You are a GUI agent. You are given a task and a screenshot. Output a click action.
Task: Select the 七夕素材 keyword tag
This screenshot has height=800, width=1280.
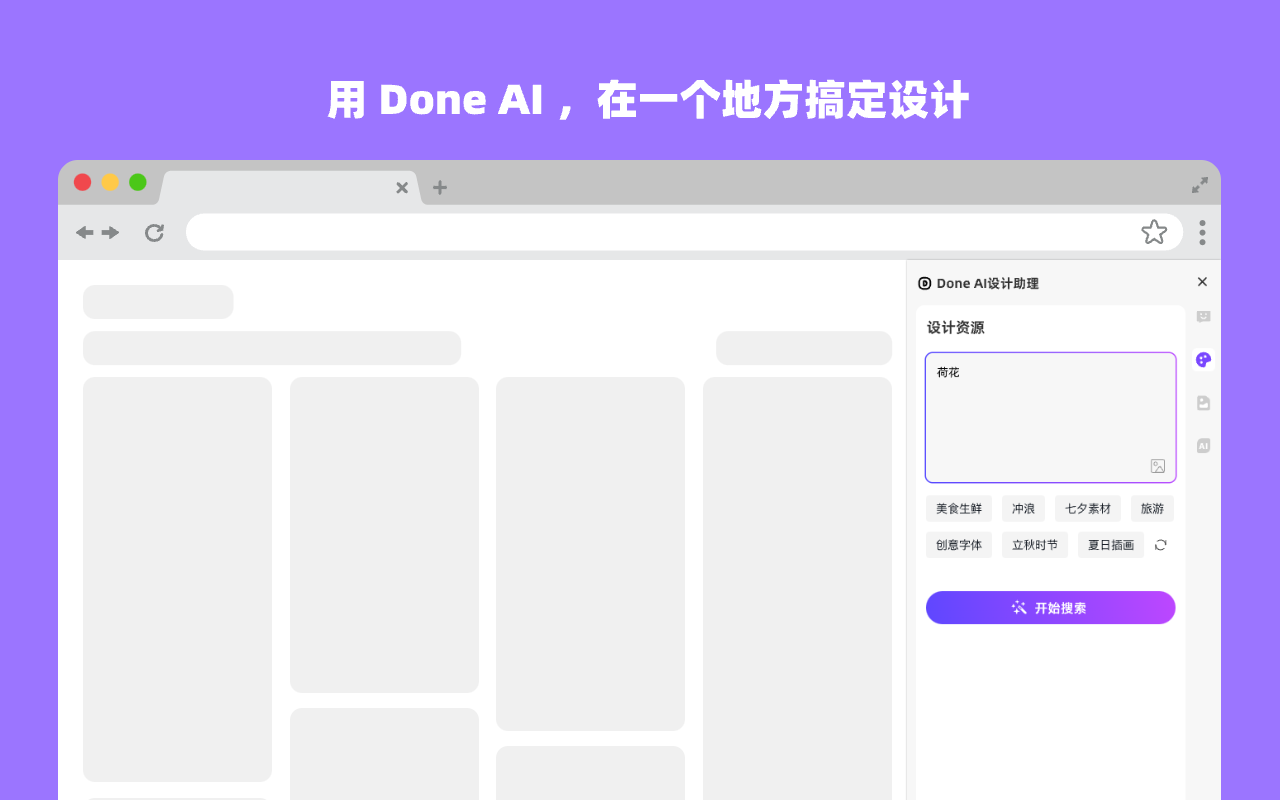tap(1087, 508)
